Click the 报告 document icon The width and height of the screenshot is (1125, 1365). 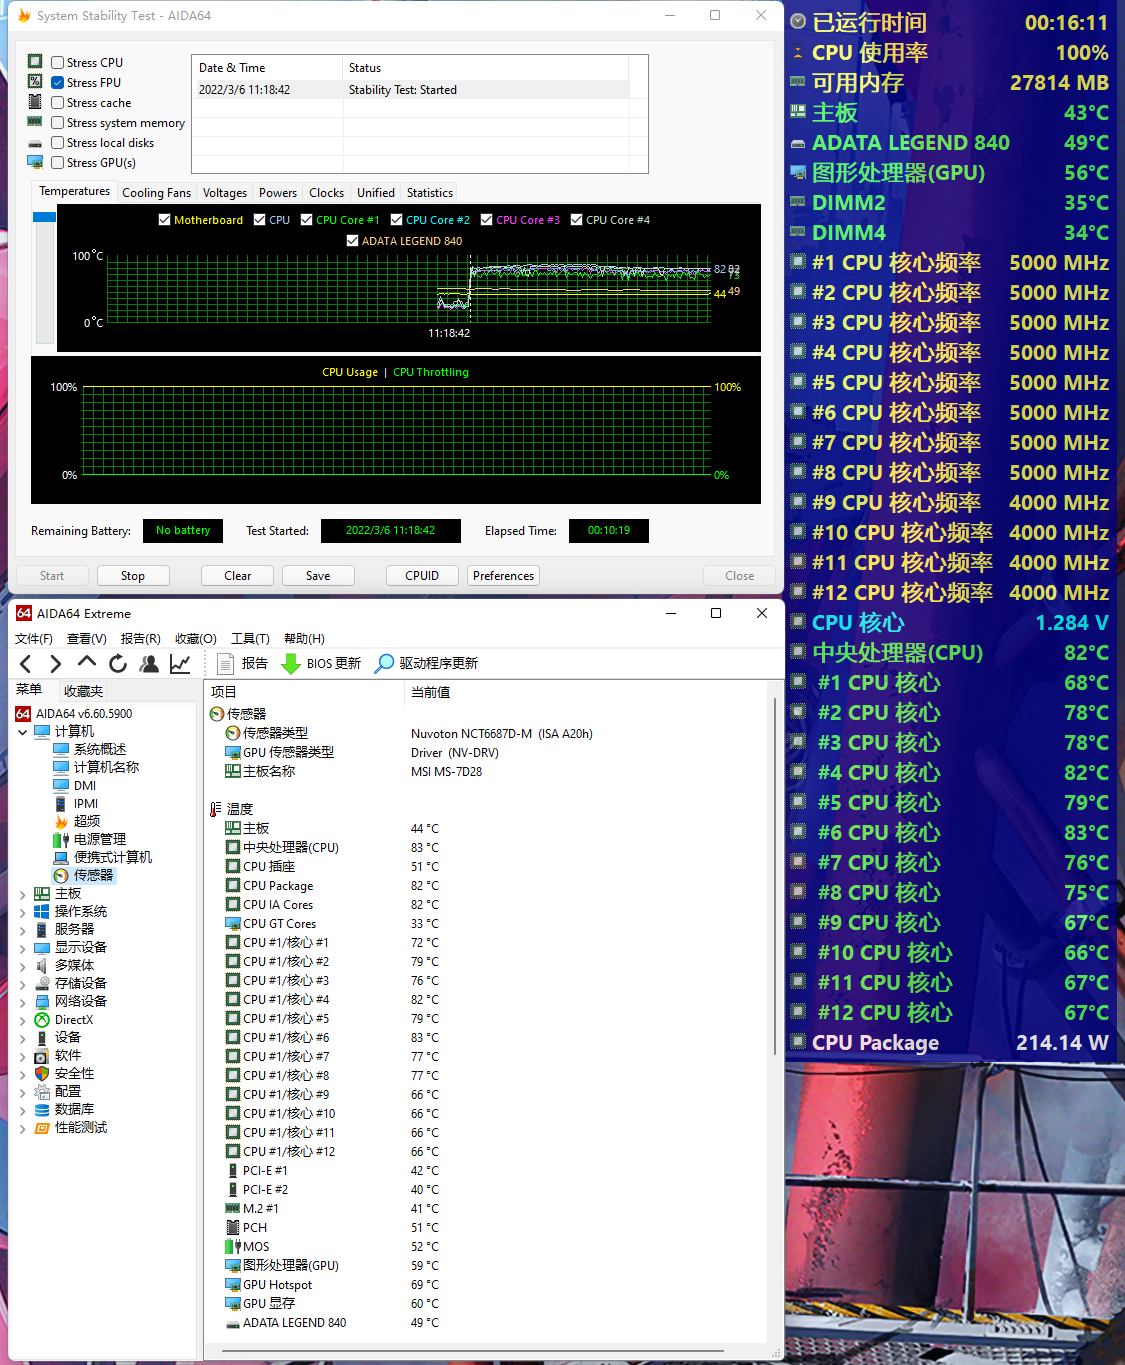(x=226, y=664)
